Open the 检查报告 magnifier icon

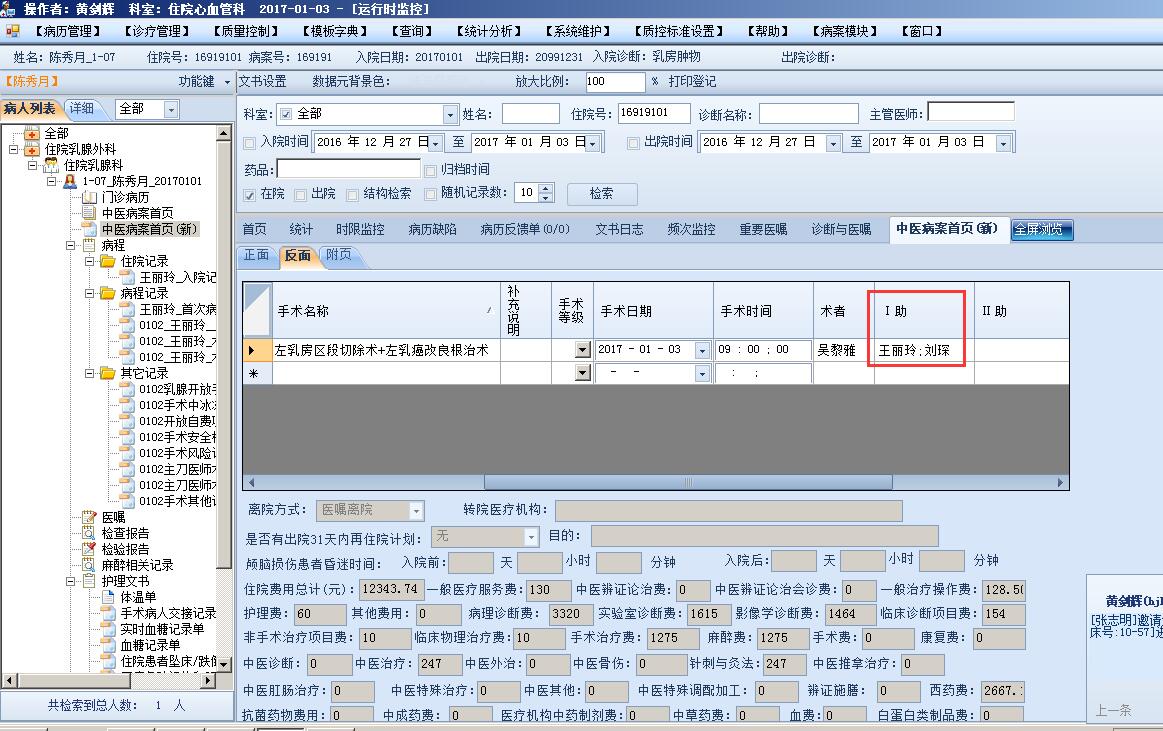pos(89,533)
